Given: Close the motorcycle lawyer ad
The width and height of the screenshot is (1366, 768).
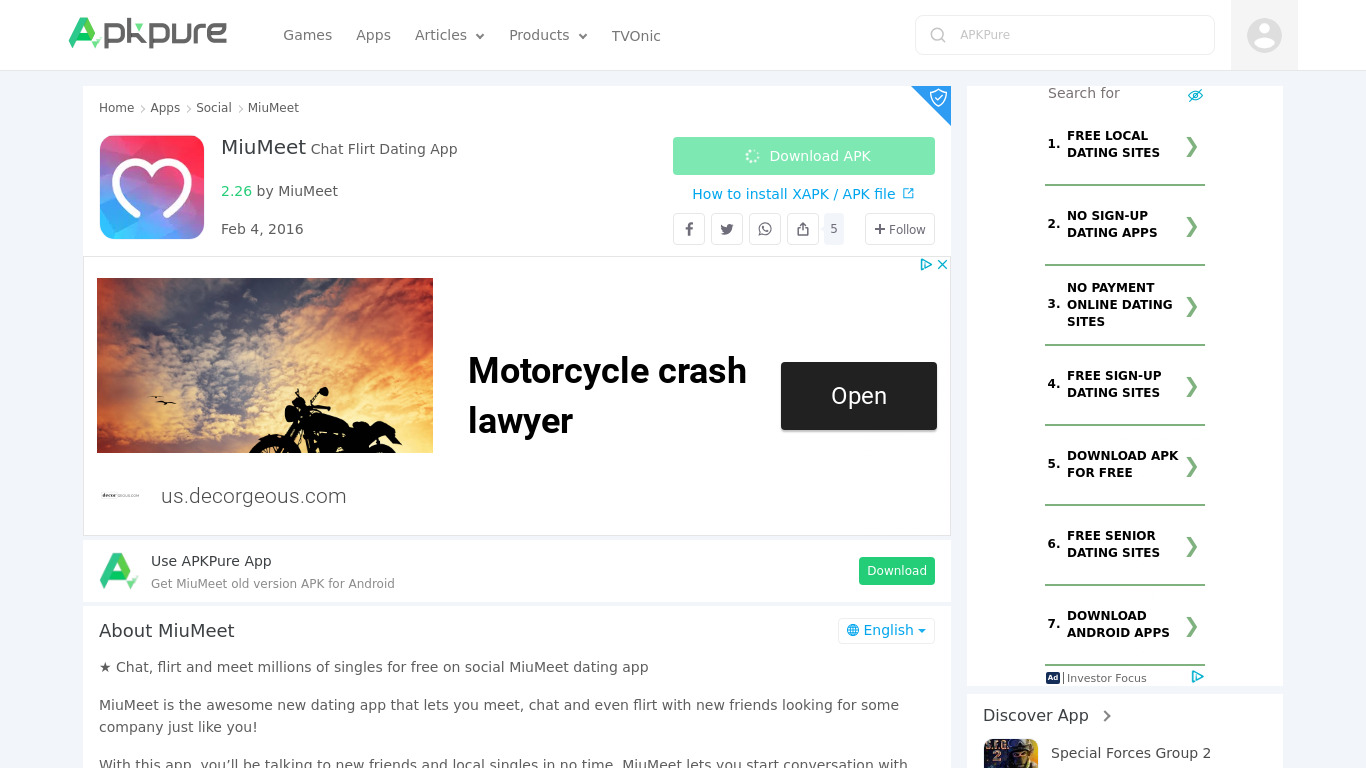Looking at the screenshot, I should click(x=942, y=265).
